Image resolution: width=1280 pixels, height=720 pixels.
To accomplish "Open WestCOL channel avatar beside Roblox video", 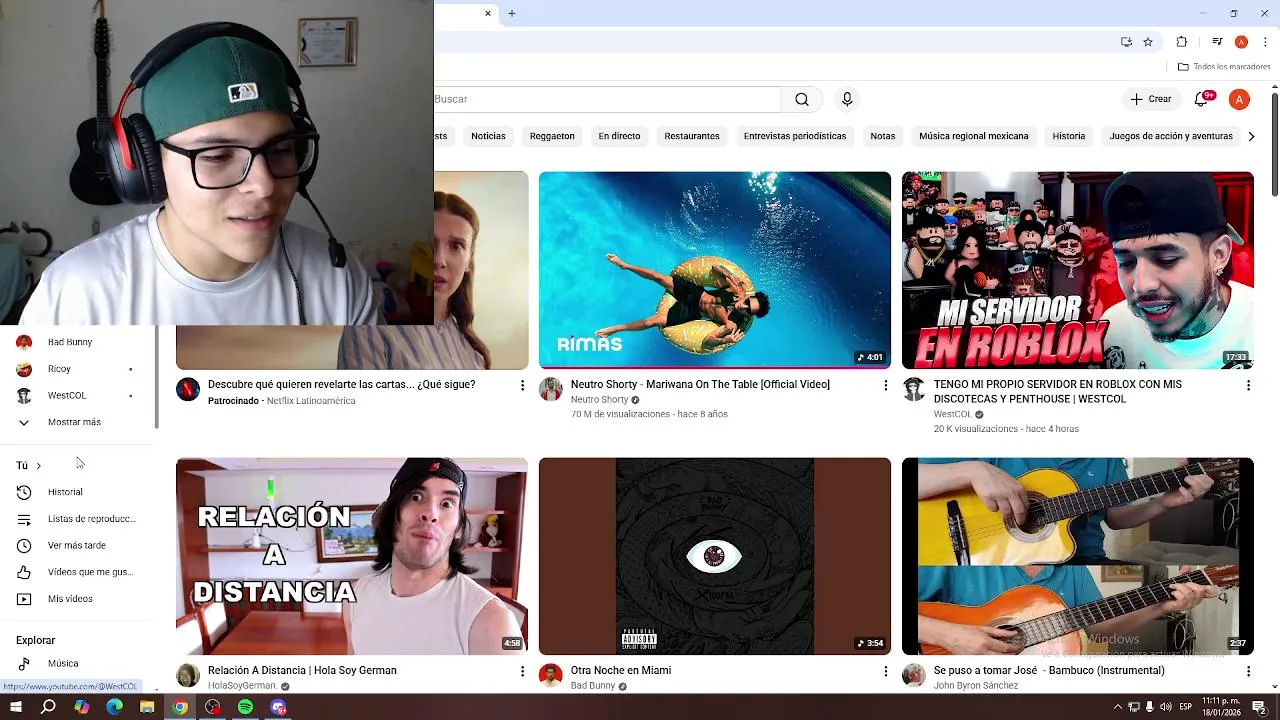I will pyautogui.click(x=914, y=390).
